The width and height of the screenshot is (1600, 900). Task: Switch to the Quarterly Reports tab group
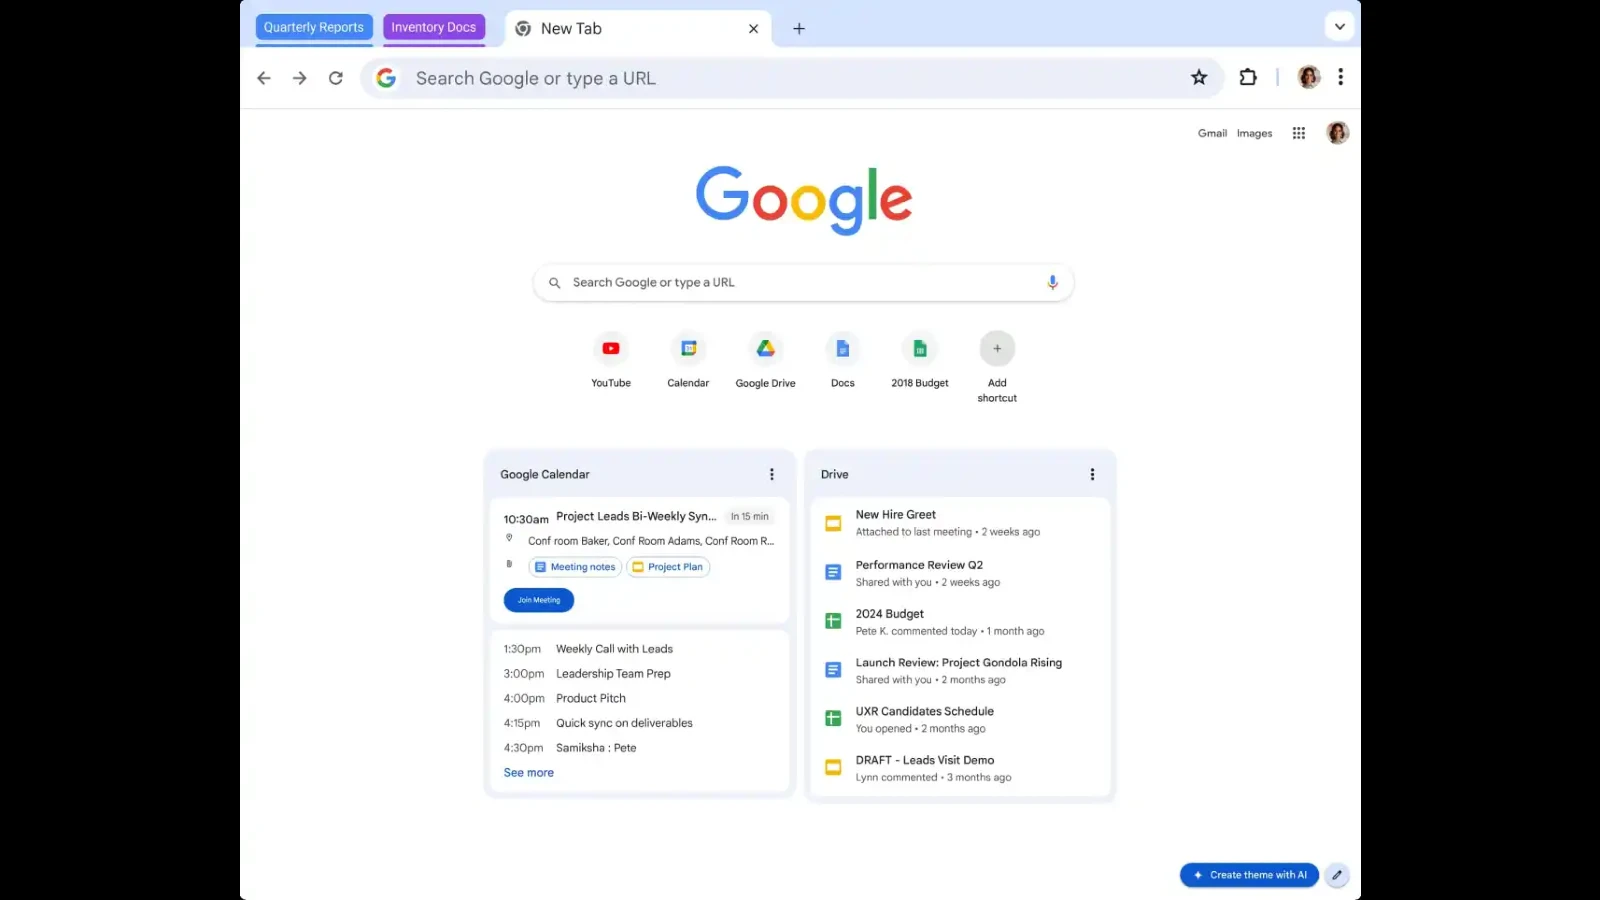[x=314, y=27]
